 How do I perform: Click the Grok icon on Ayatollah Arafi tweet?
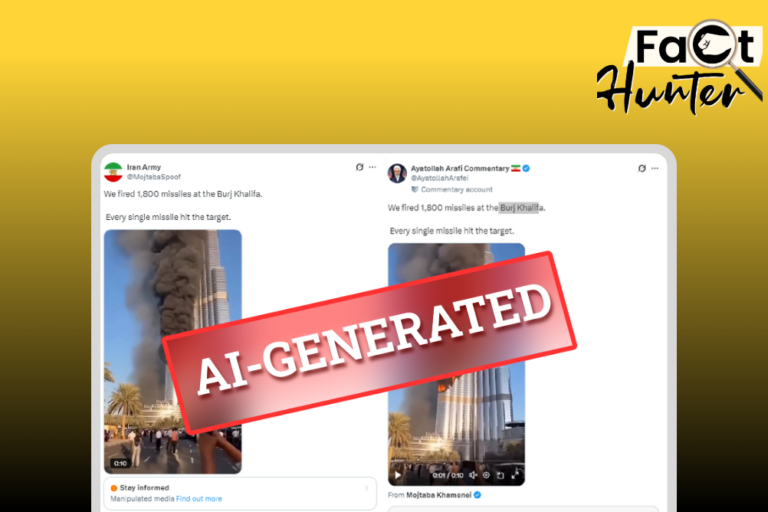(x=642, y=168)
